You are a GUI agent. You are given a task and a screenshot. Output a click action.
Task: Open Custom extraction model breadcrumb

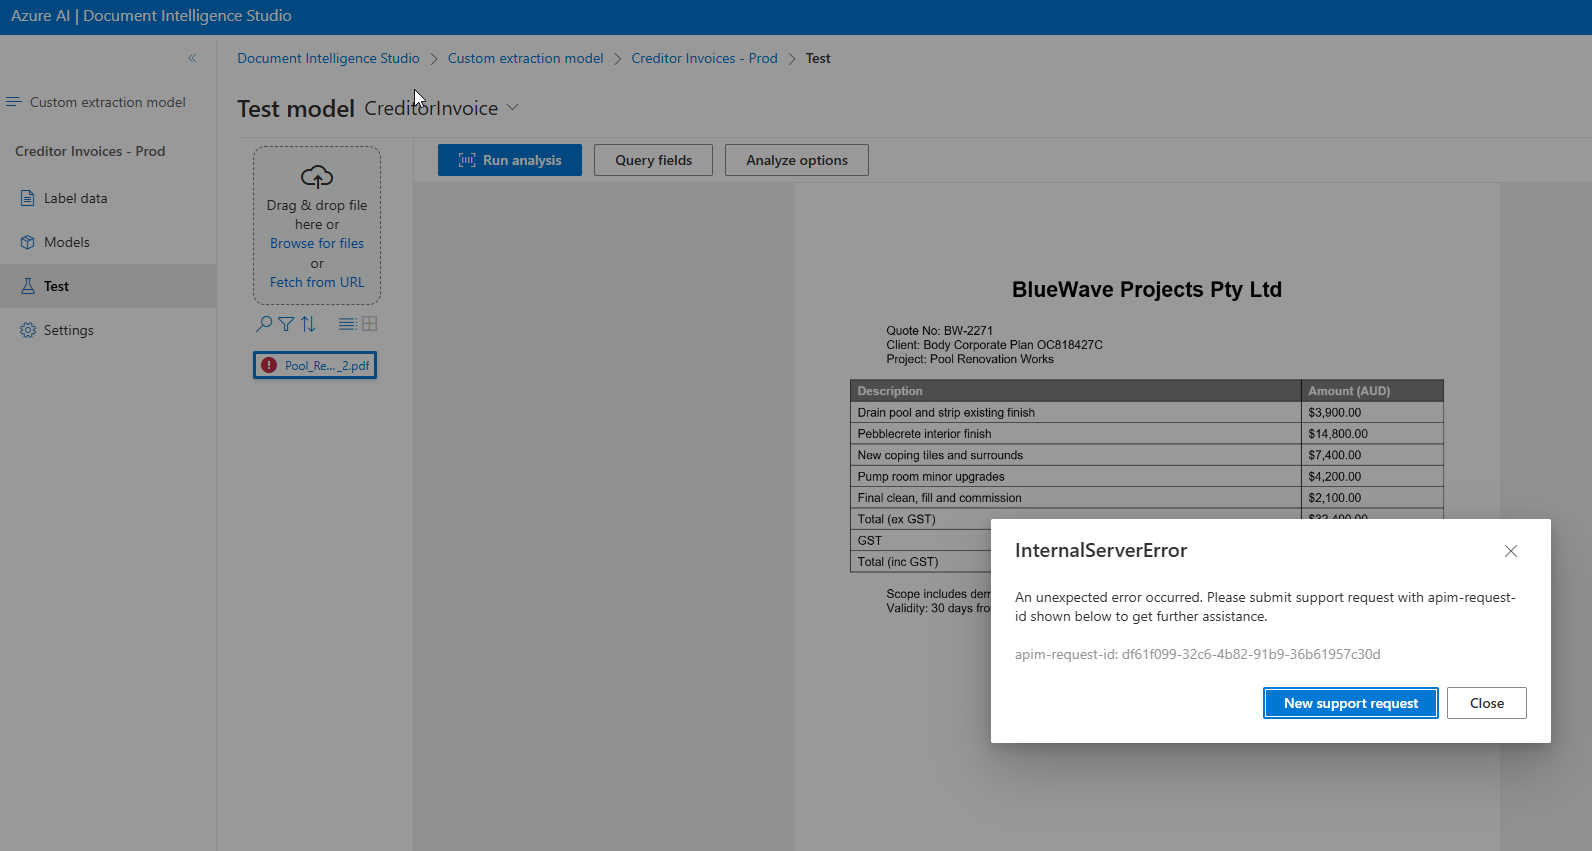click(526, 58)
